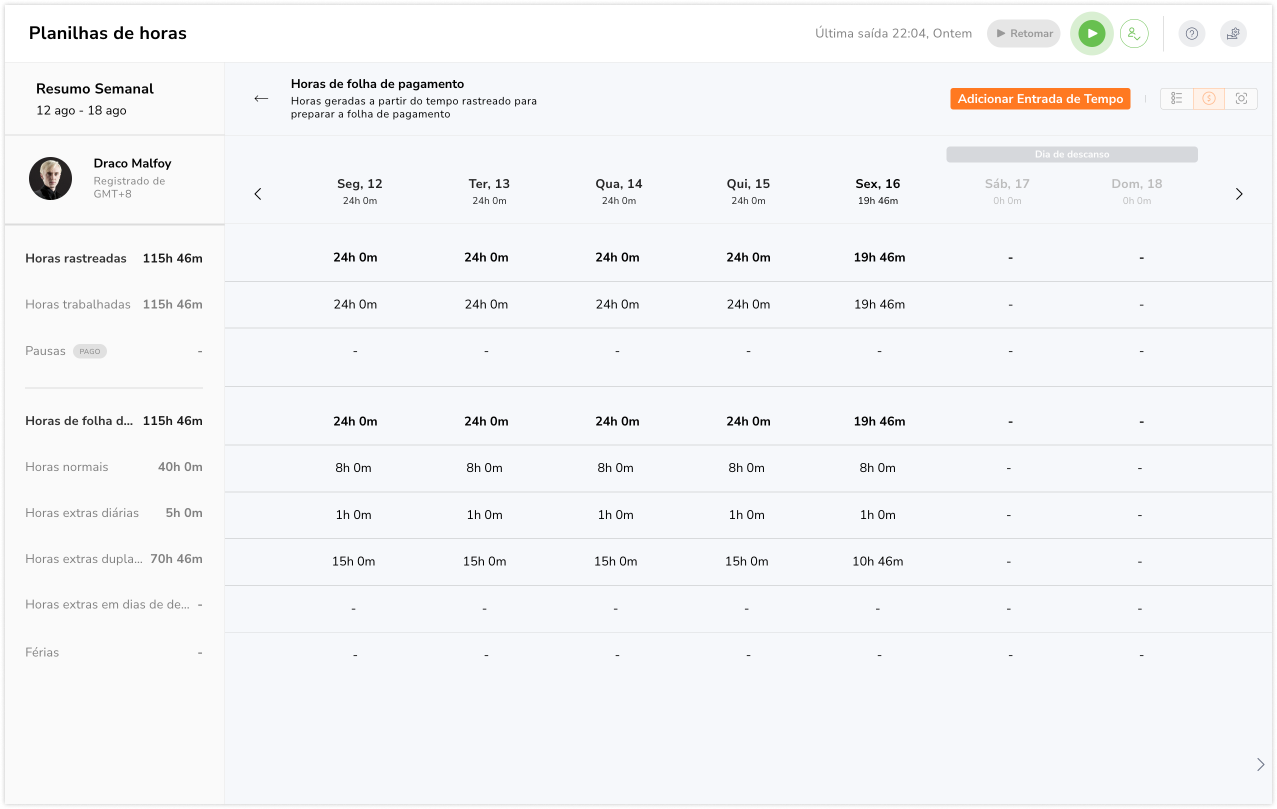Open Draco Malfoy's avatar picture

coord(50,179)
